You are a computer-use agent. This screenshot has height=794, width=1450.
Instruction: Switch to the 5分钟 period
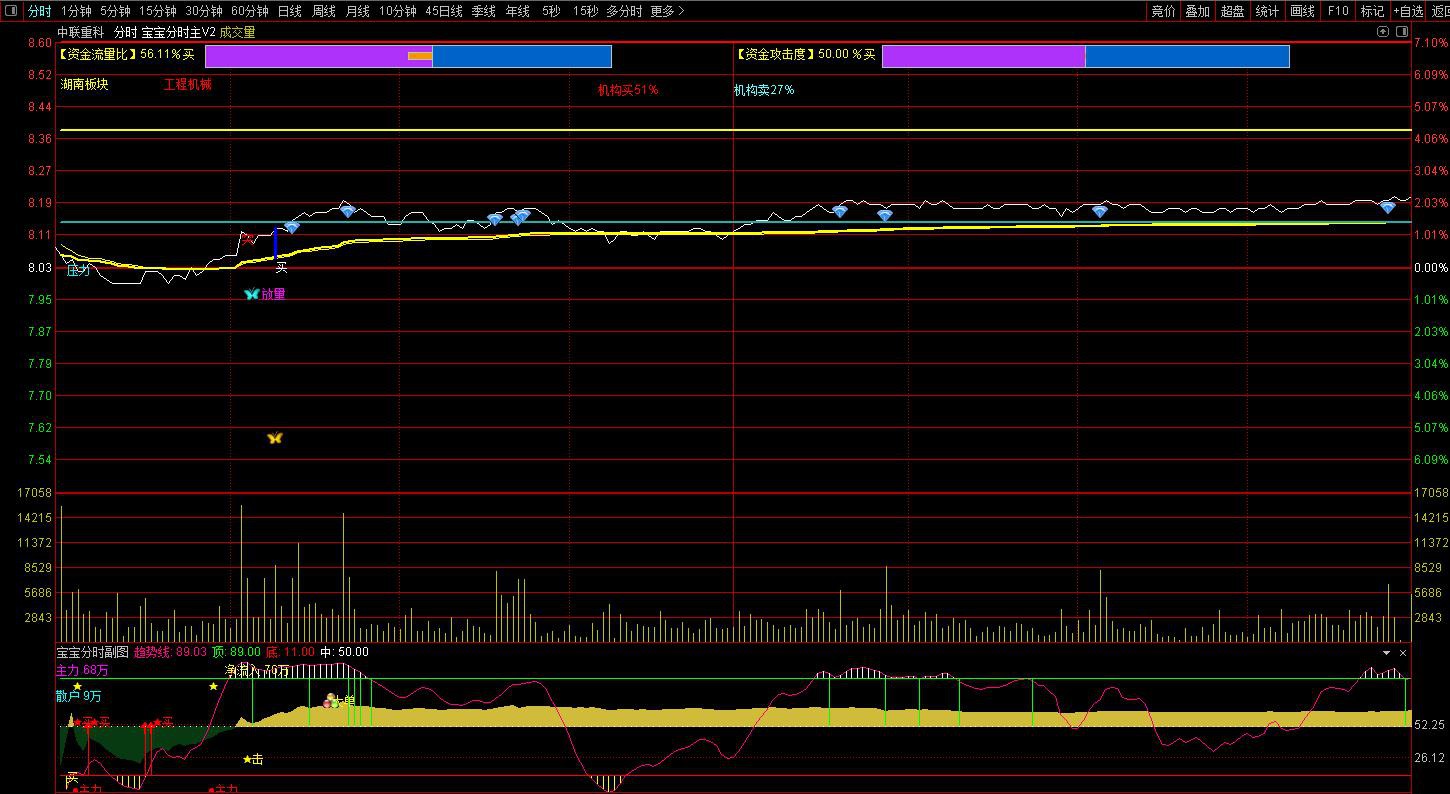115,11
